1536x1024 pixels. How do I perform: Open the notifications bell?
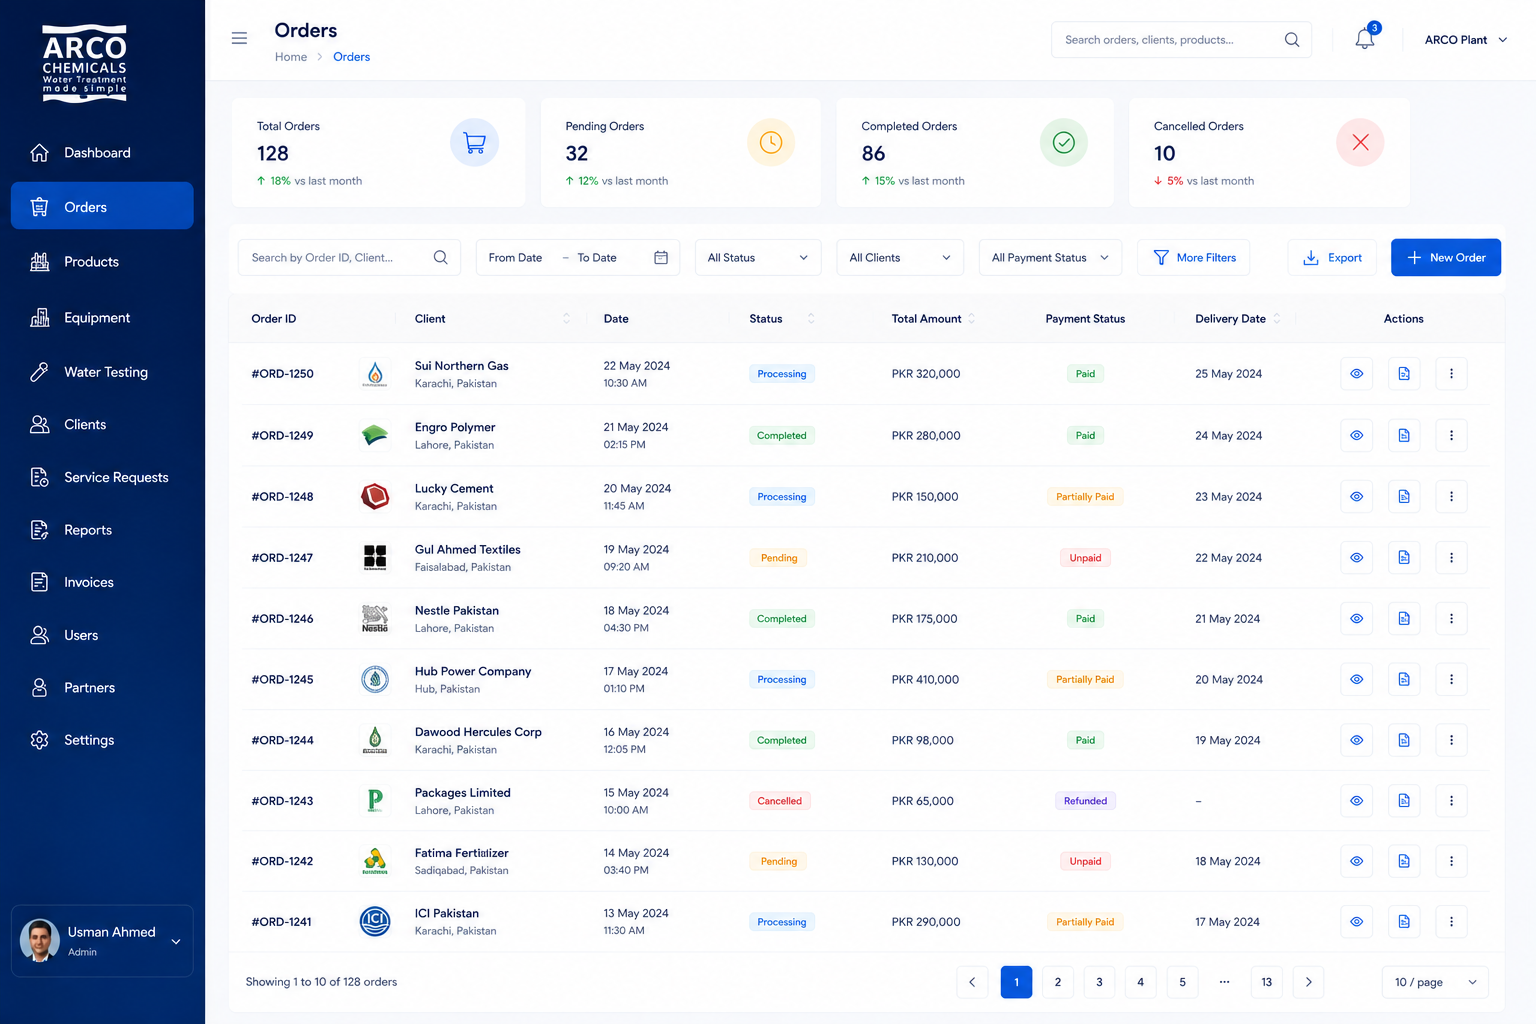pyautogui.click(x=1365, y=39)
